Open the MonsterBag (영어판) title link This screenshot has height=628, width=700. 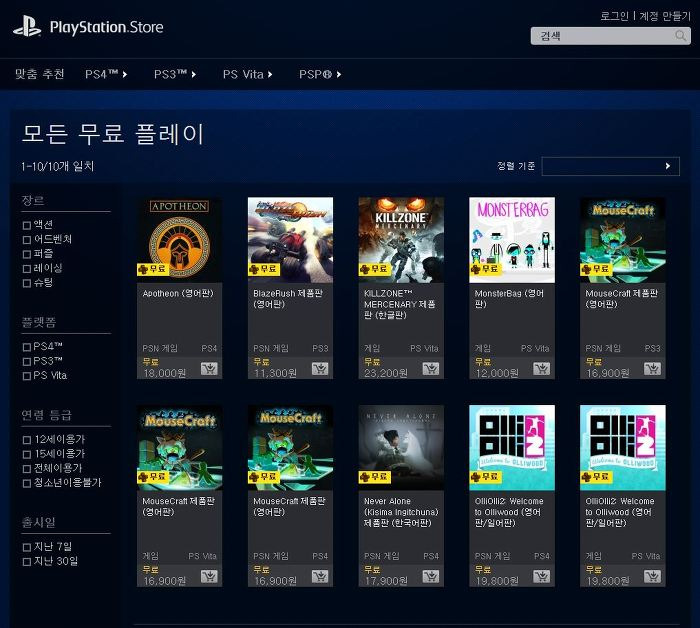509,299
